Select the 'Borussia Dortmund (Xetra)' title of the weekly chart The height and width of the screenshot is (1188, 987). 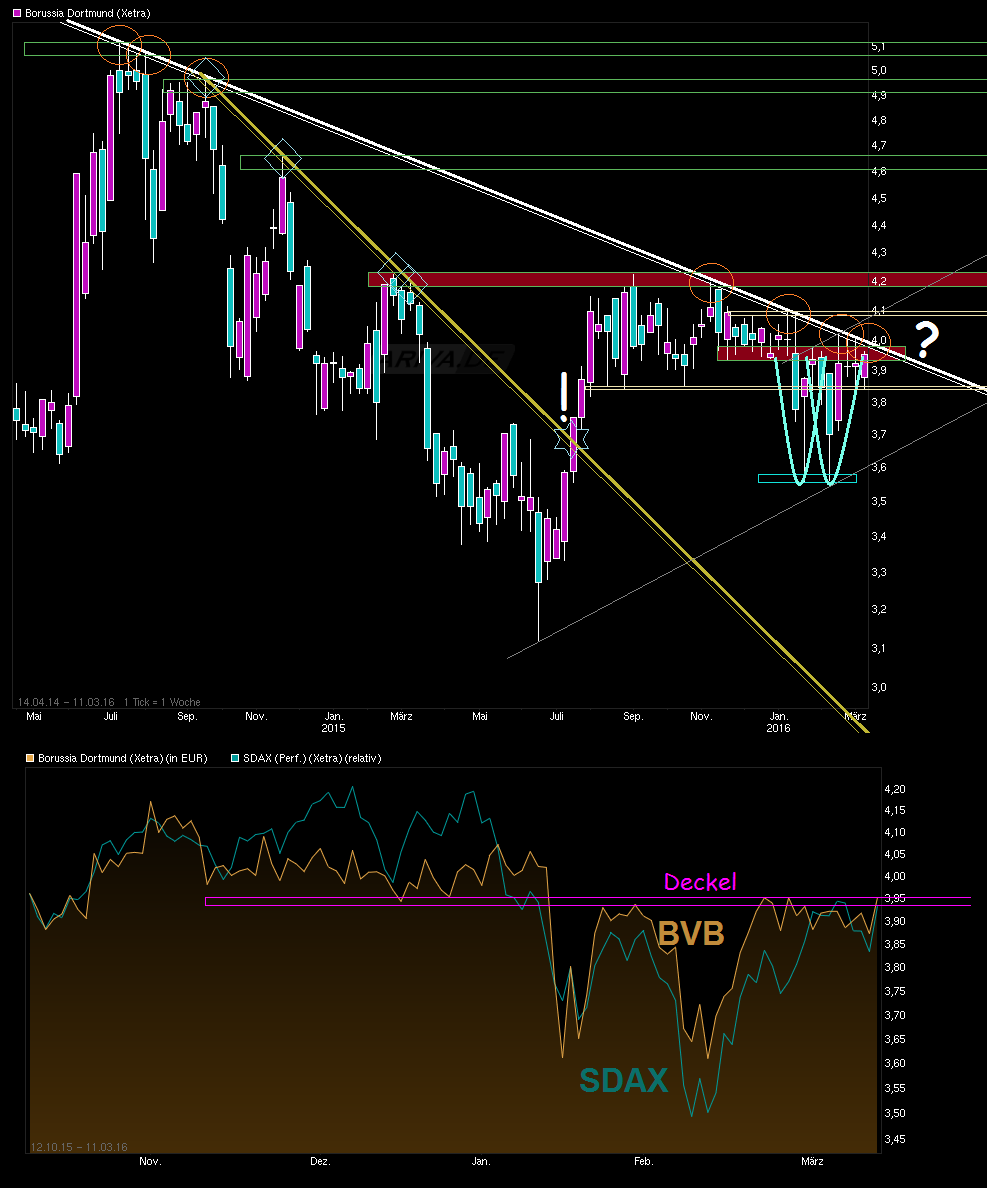click(x=88, y=14)
